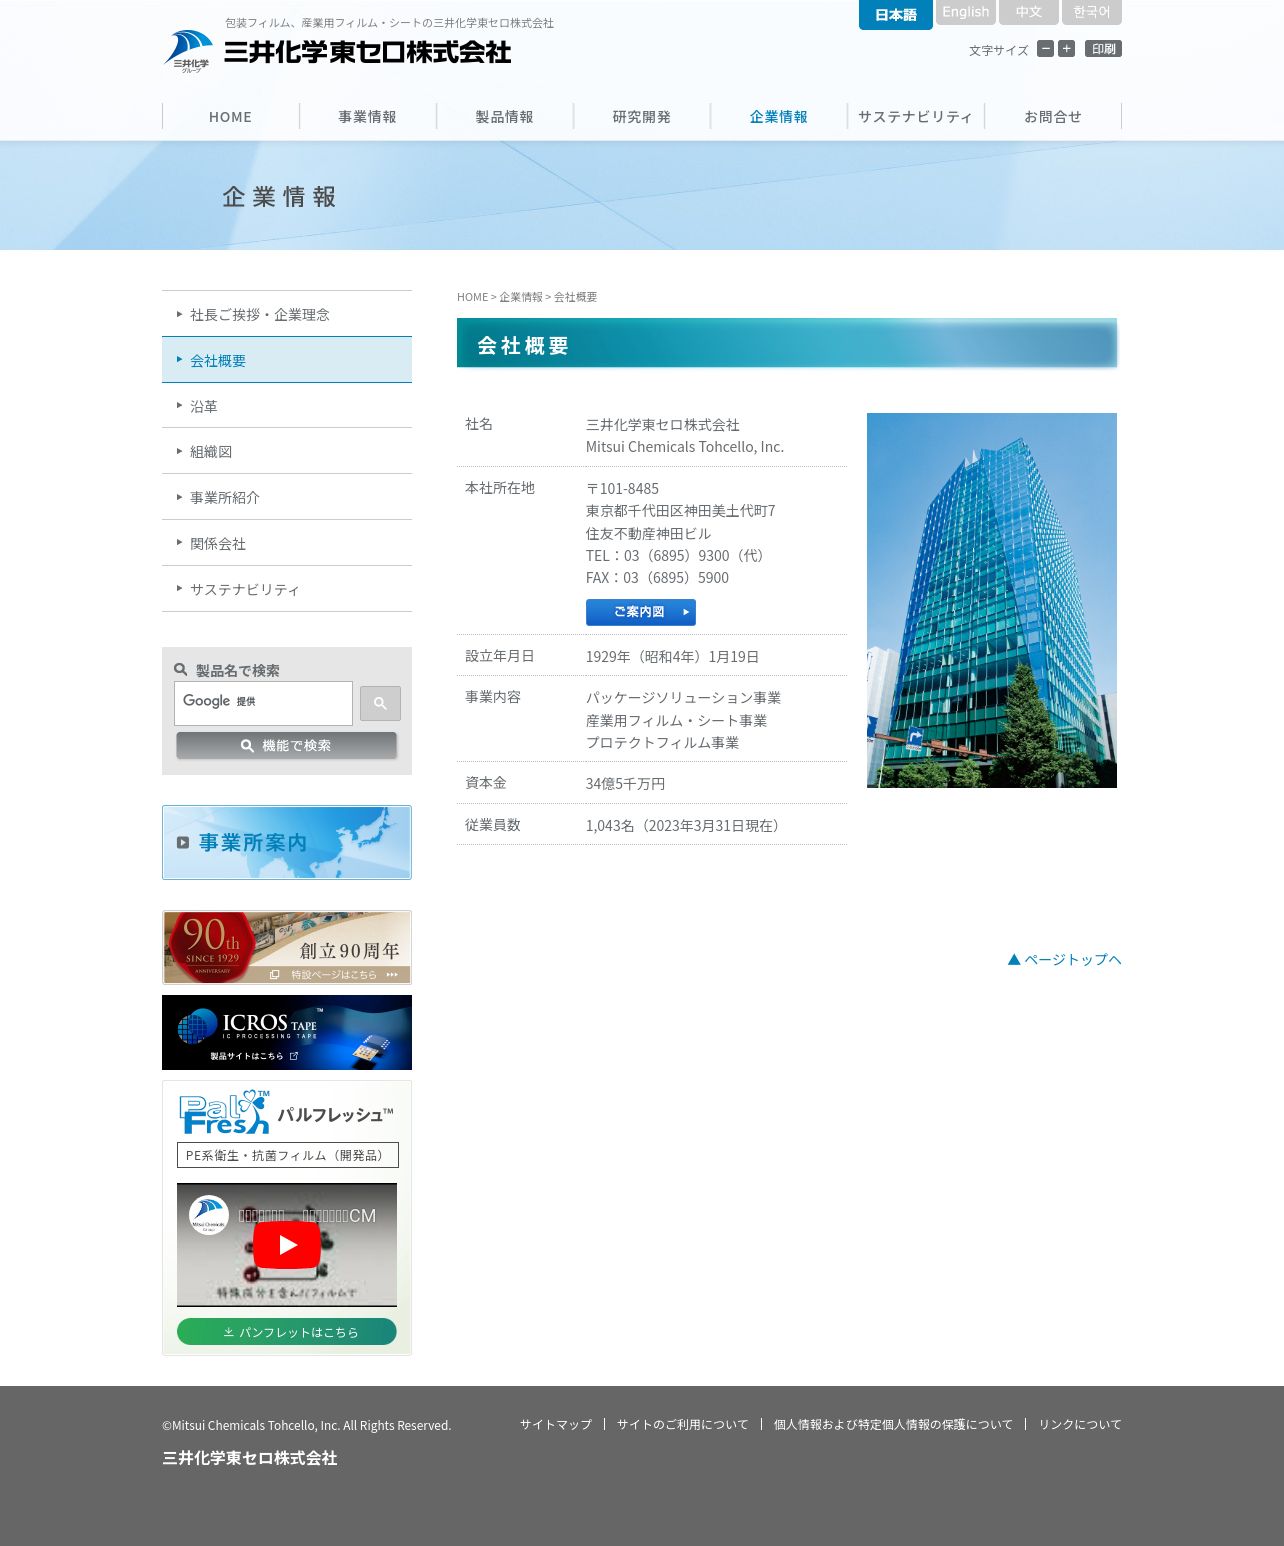The width and height of the screenshot is (1284, 1546).
Task: Open 個人情報および特定個人情報の保護について footer link
Action: 893,1424
